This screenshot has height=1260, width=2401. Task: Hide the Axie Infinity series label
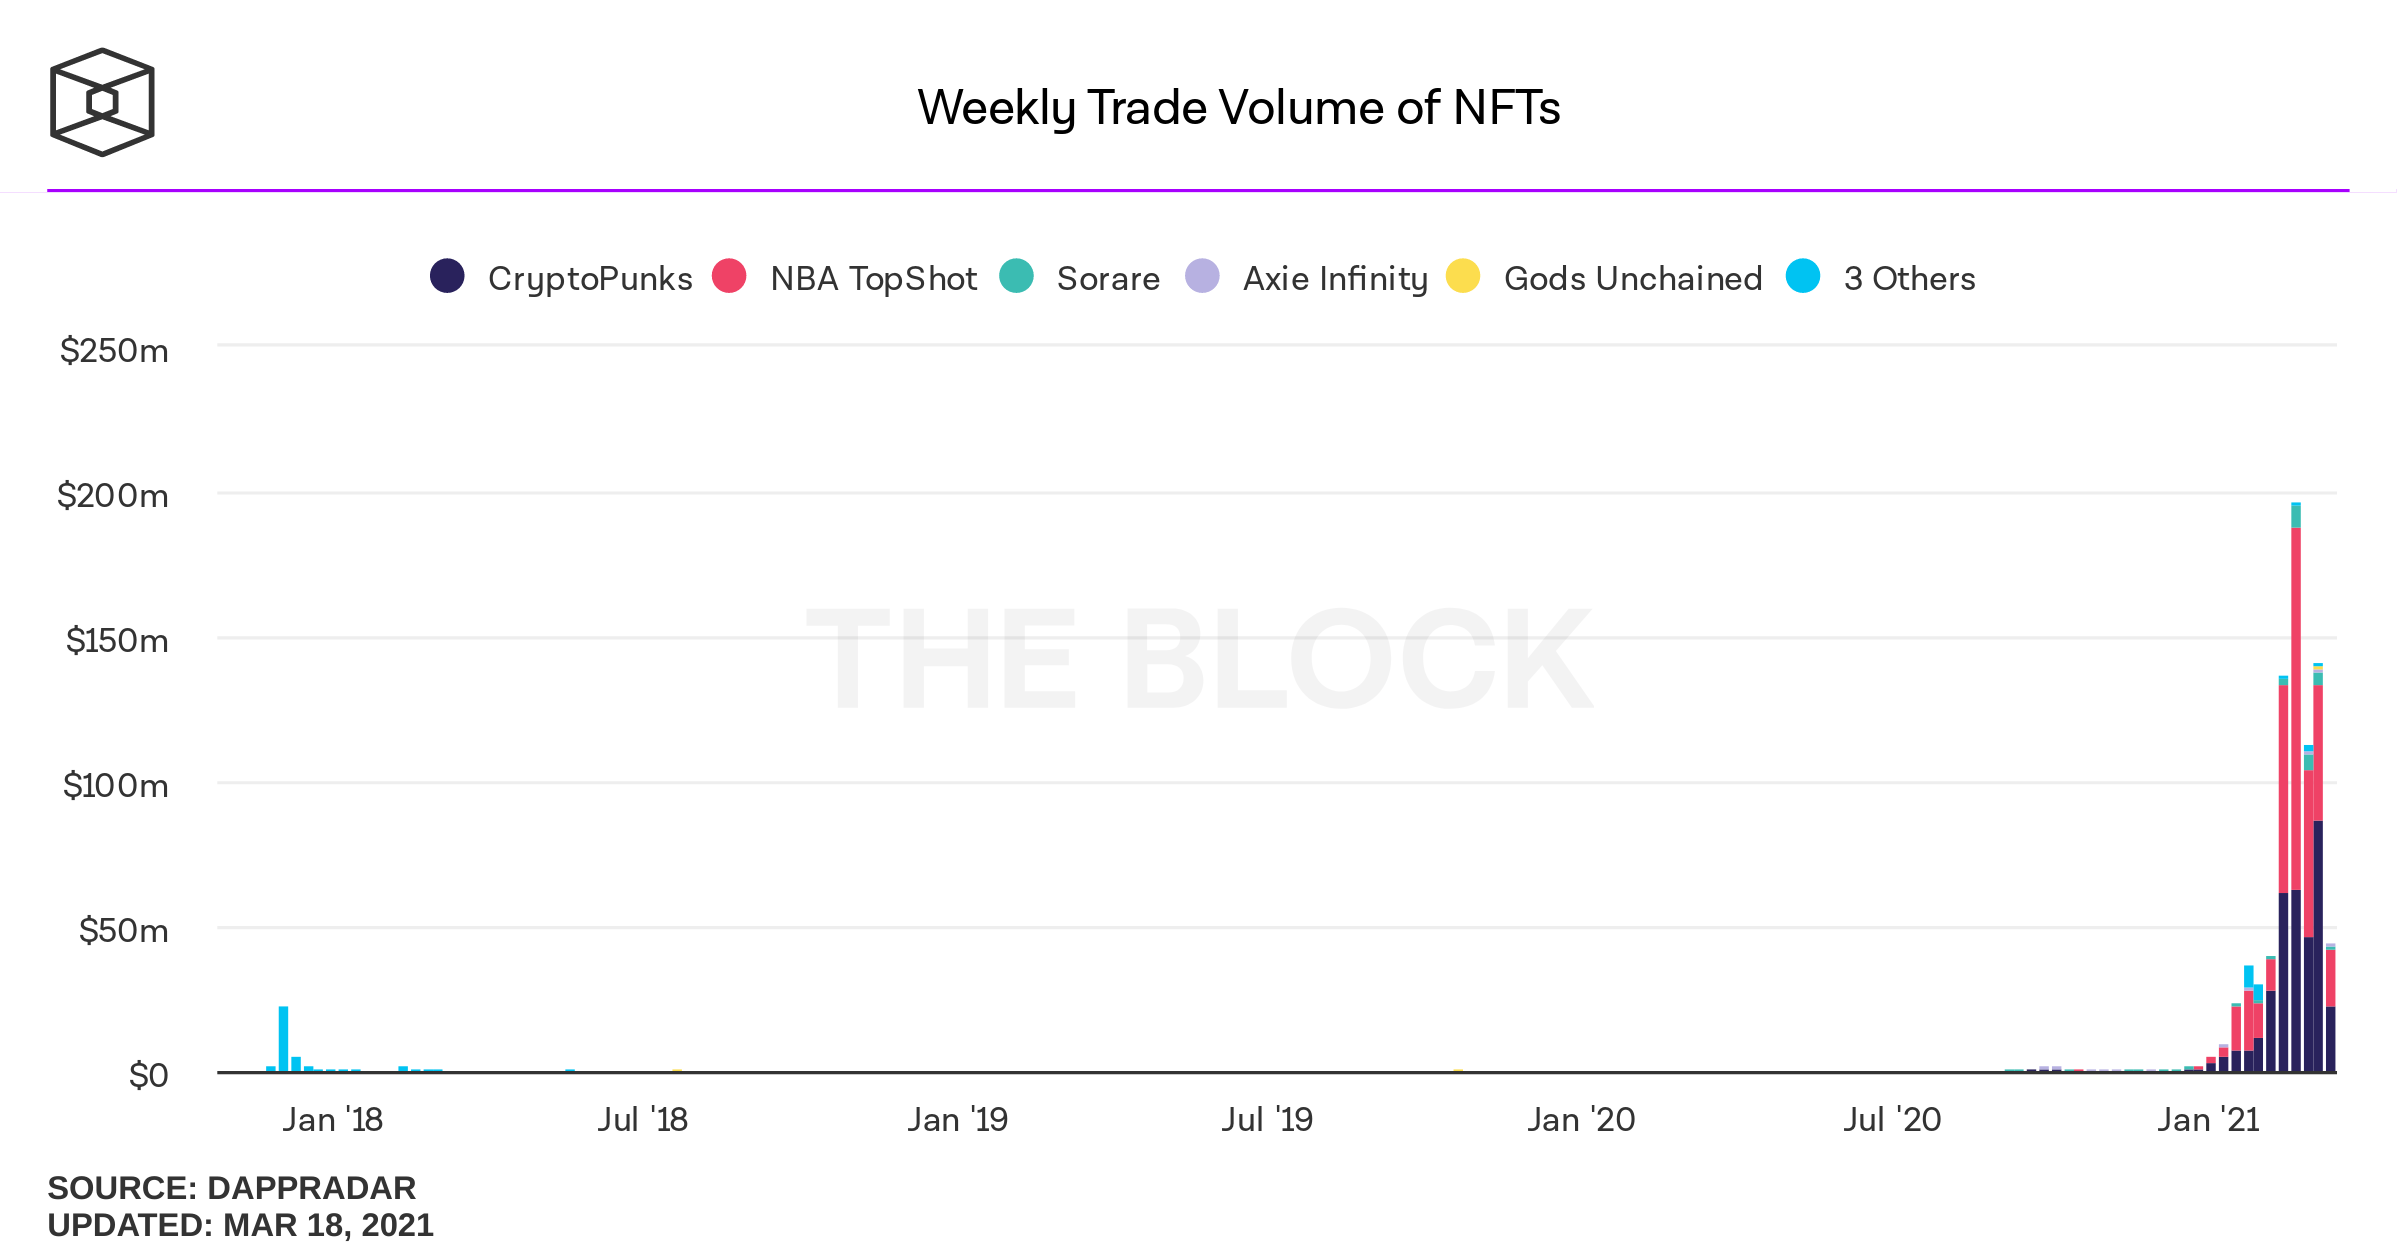(x=1335, y=279)
